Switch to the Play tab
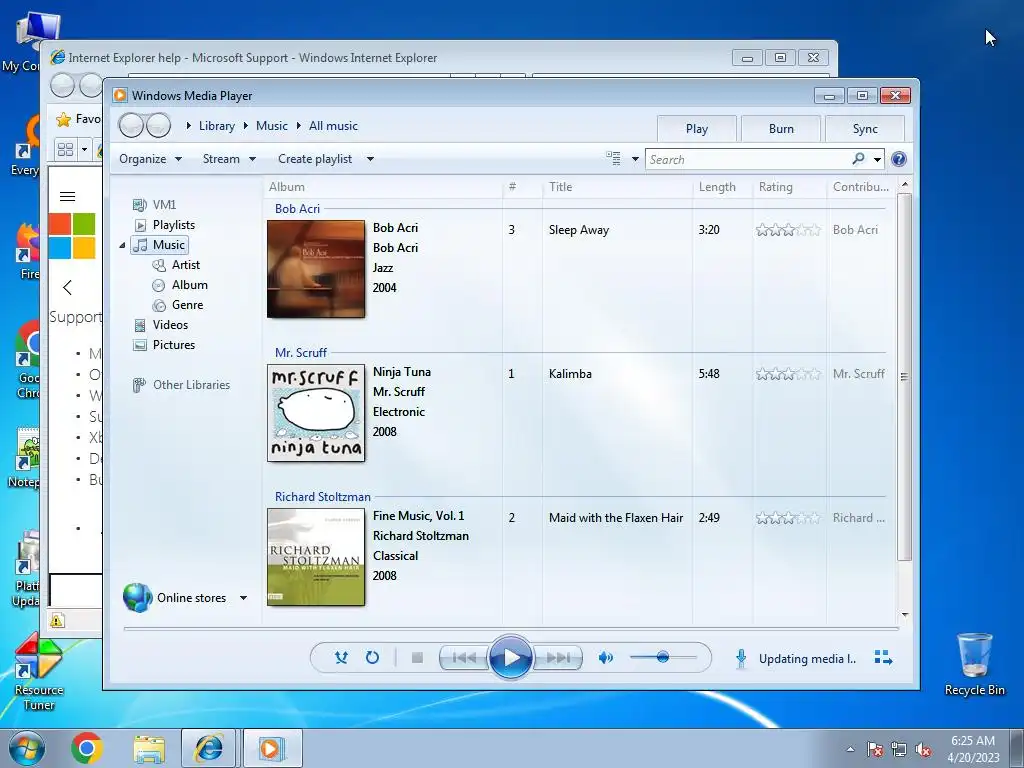Viewport: 1024px width, 768px height. [x=697, y=129]
